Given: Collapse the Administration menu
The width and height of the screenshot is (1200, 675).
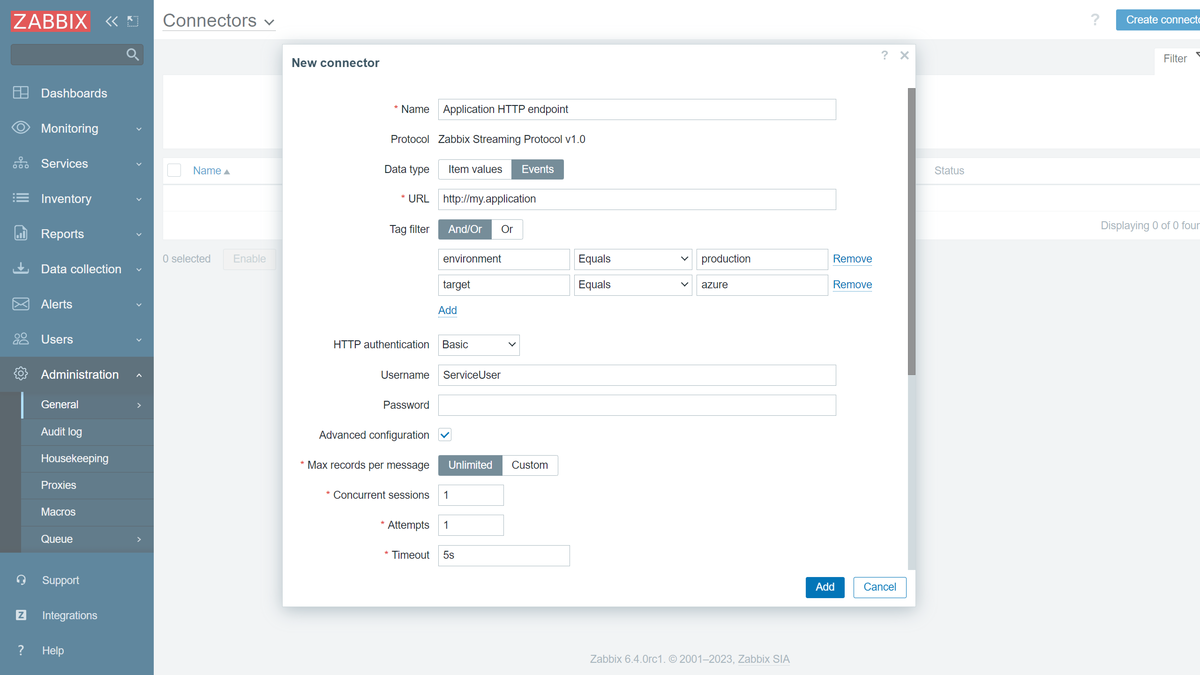Looking at the screenshot, I should 139,375.
